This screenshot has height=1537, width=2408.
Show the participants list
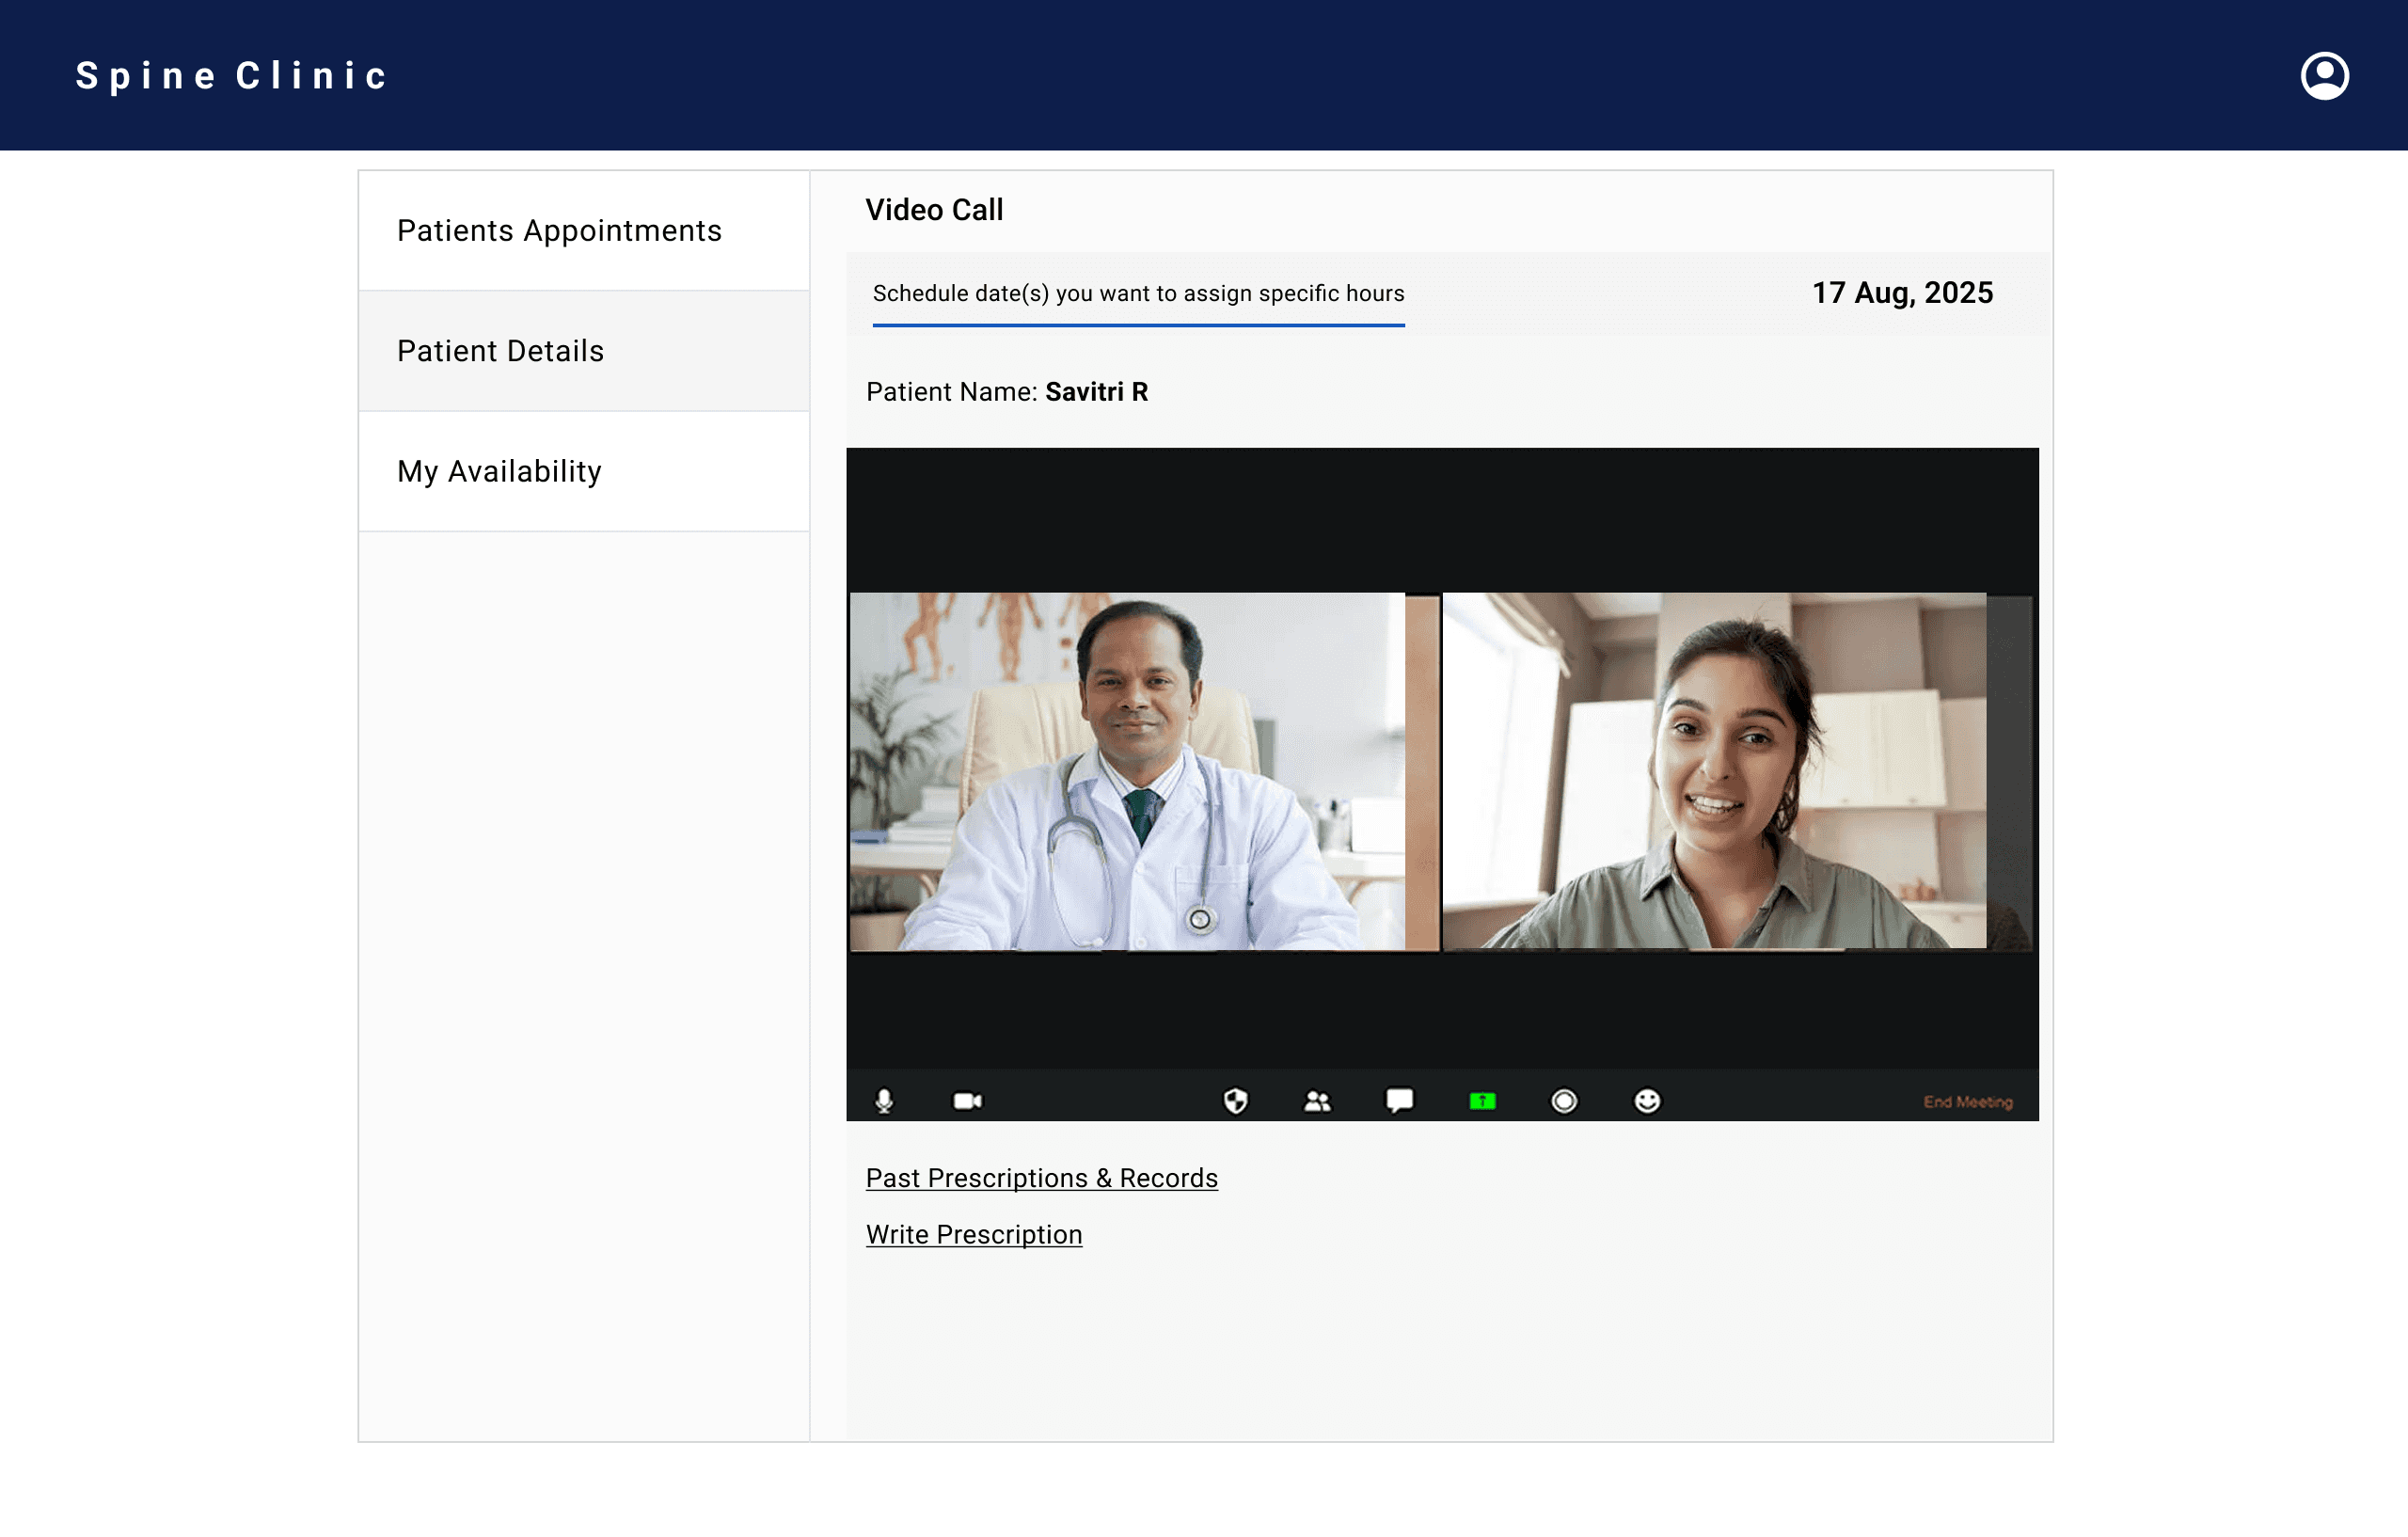[x=1318, y=1101]
